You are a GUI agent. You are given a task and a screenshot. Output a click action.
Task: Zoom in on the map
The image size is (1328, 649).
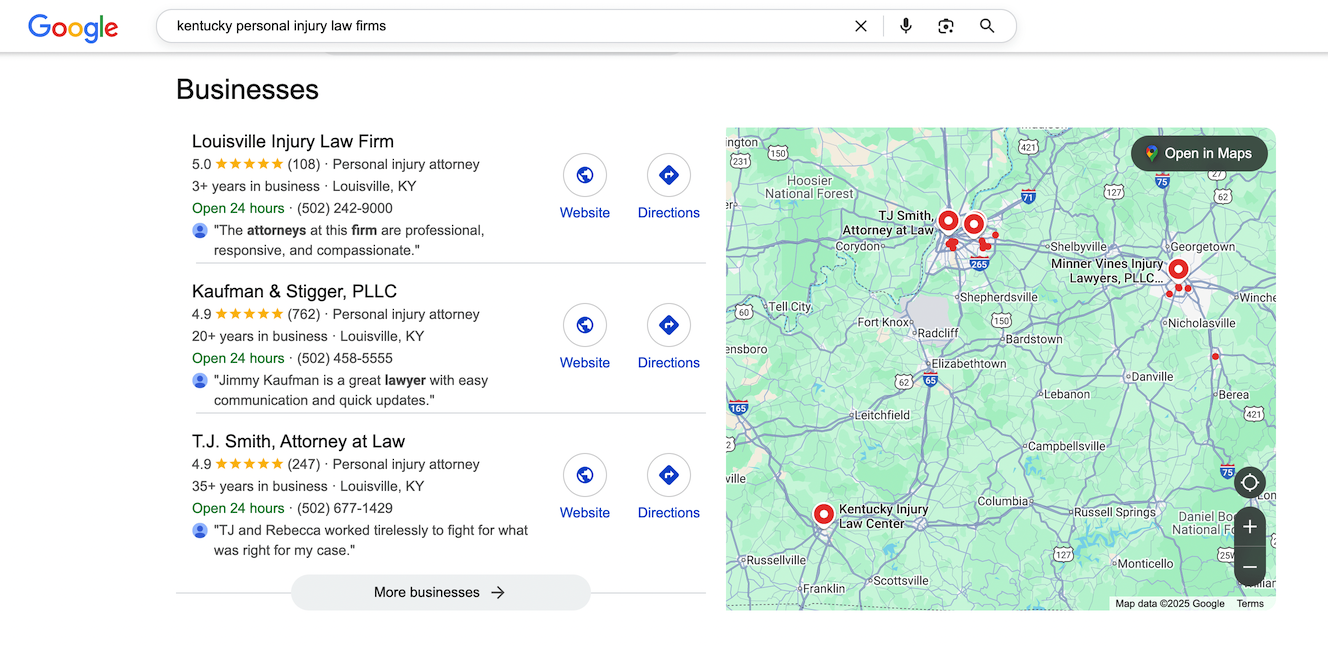coord(1250,527)
